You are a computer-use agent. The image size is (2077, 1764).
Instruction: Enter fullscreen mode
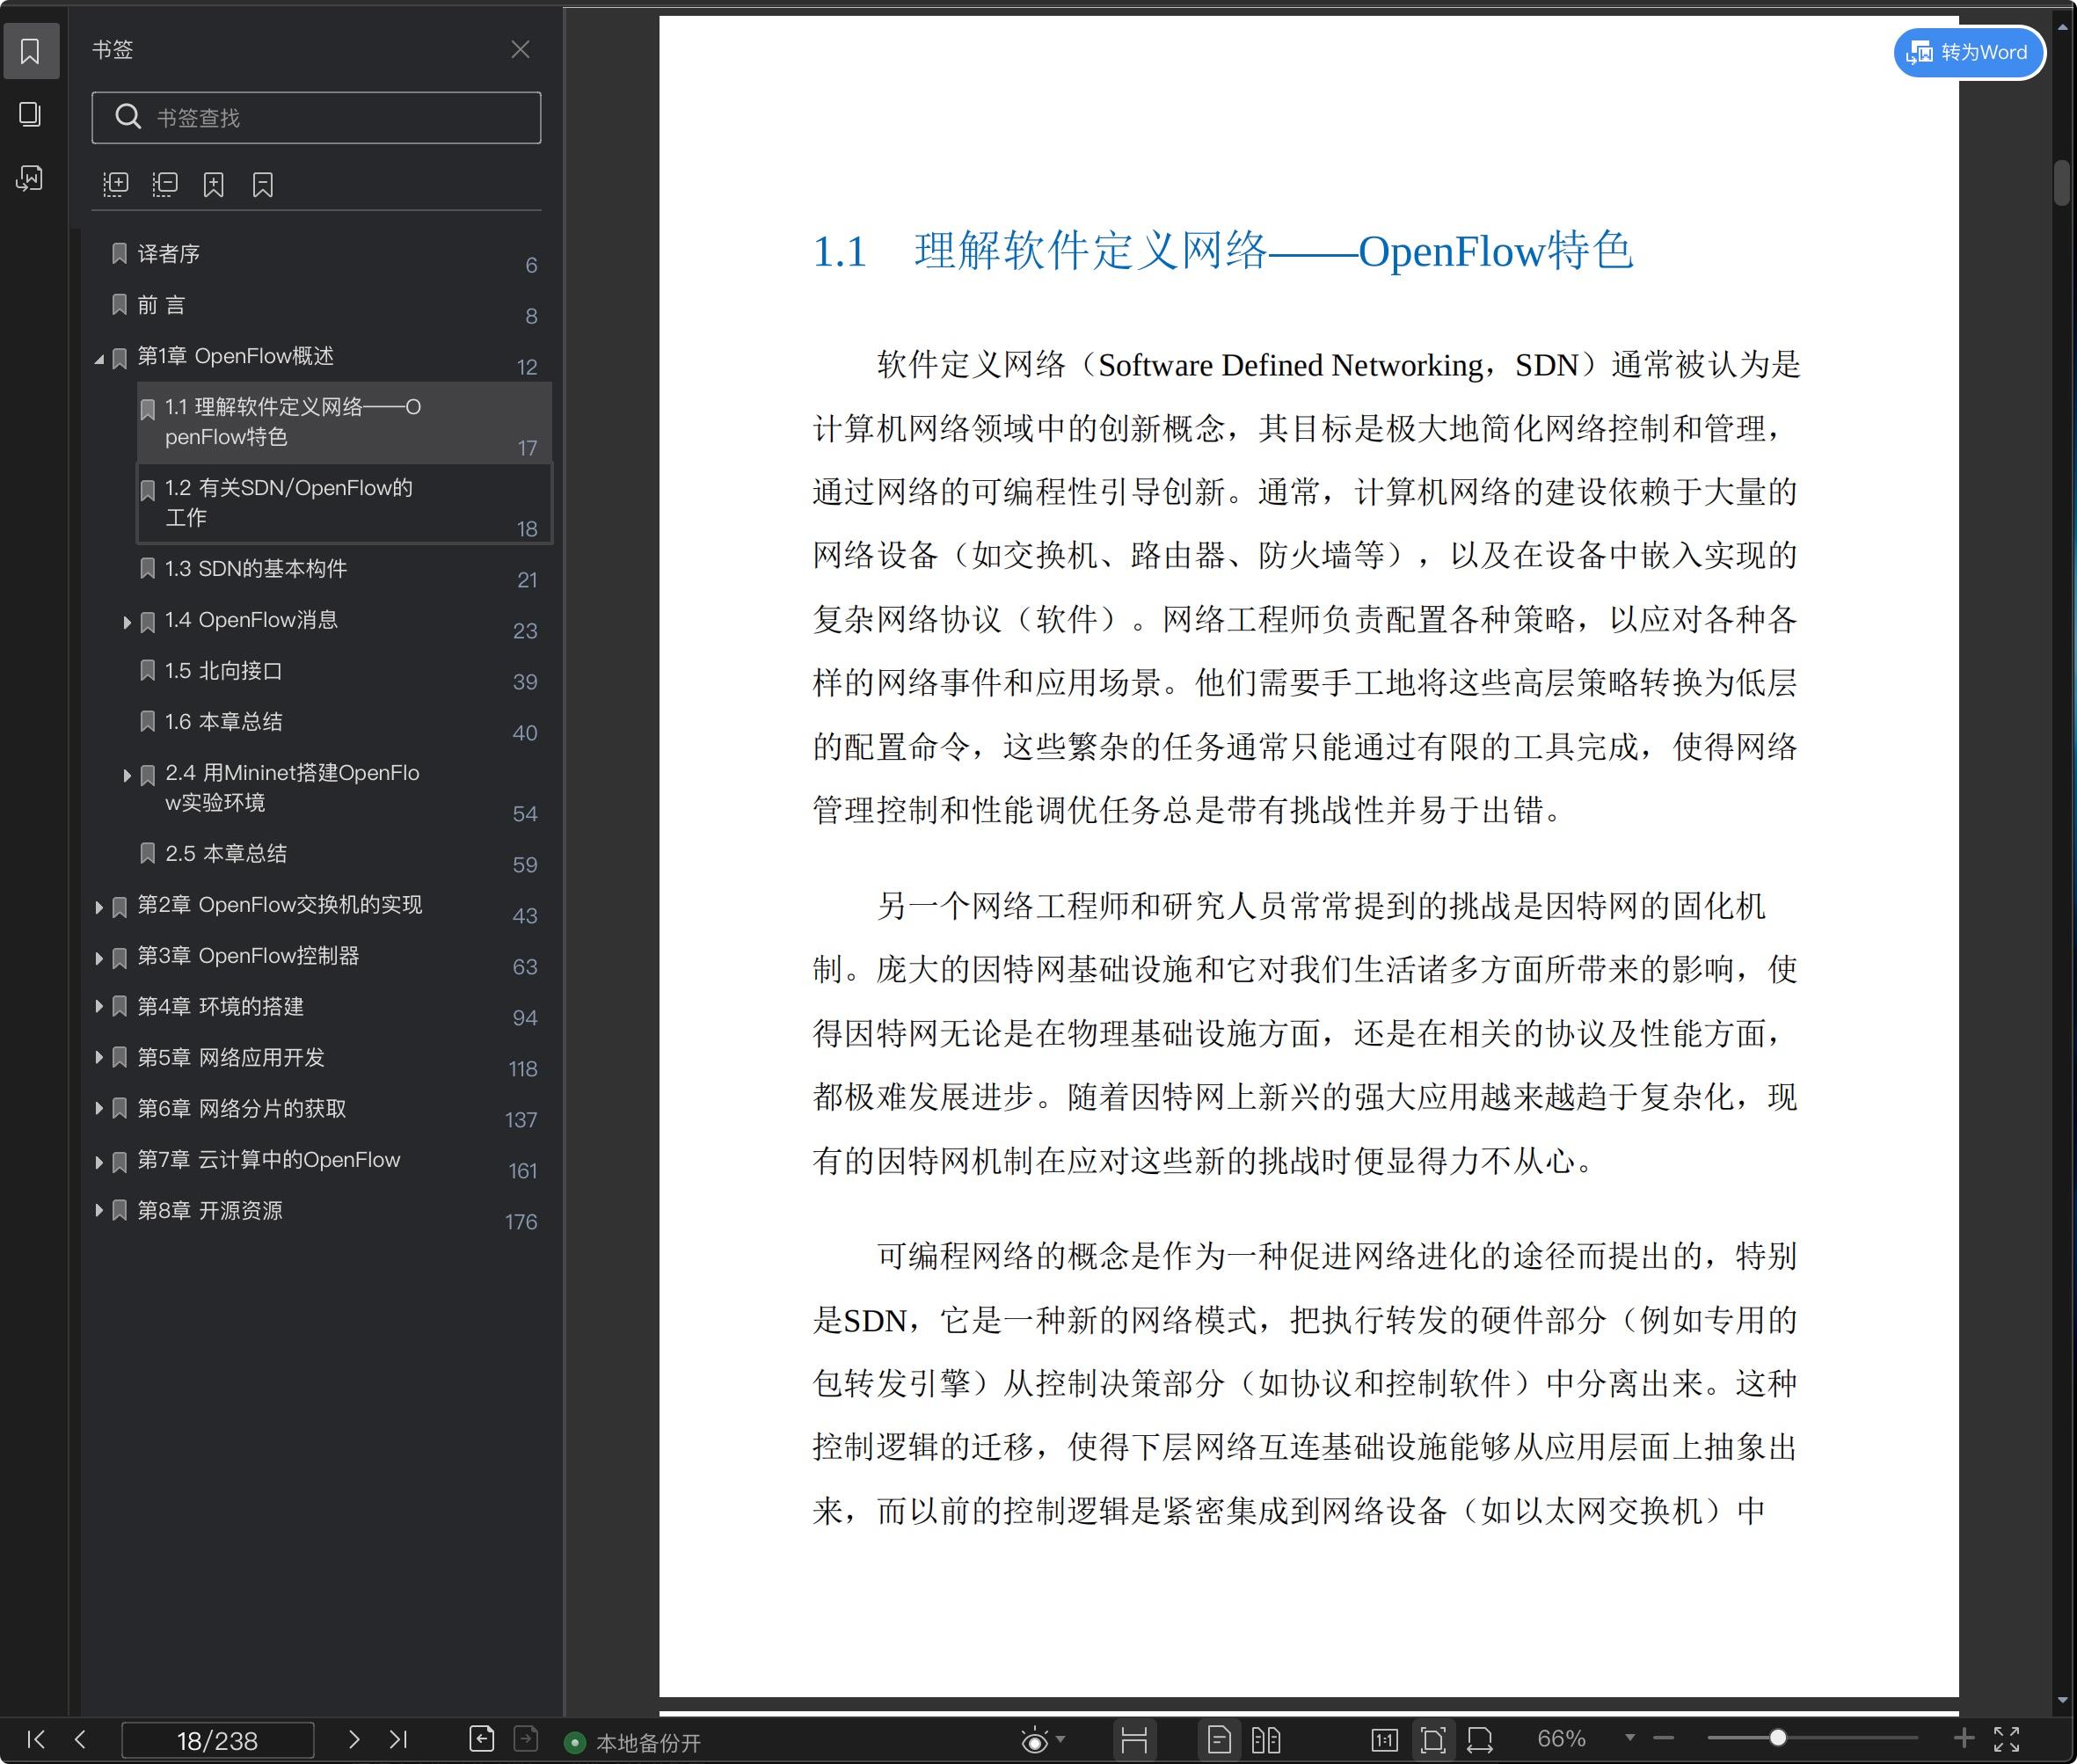[x=2007, y=1739]
